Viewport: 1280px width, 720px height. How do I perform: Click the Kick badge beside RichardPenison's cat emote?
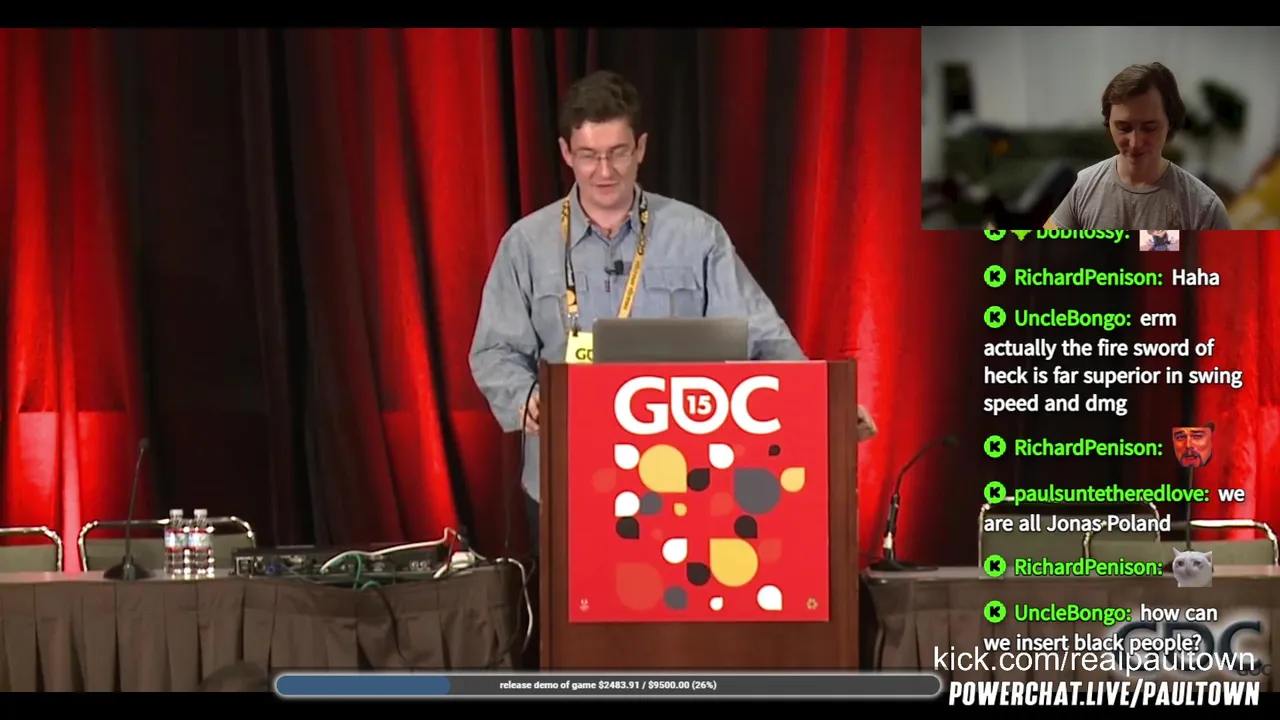tap(994, 567)
